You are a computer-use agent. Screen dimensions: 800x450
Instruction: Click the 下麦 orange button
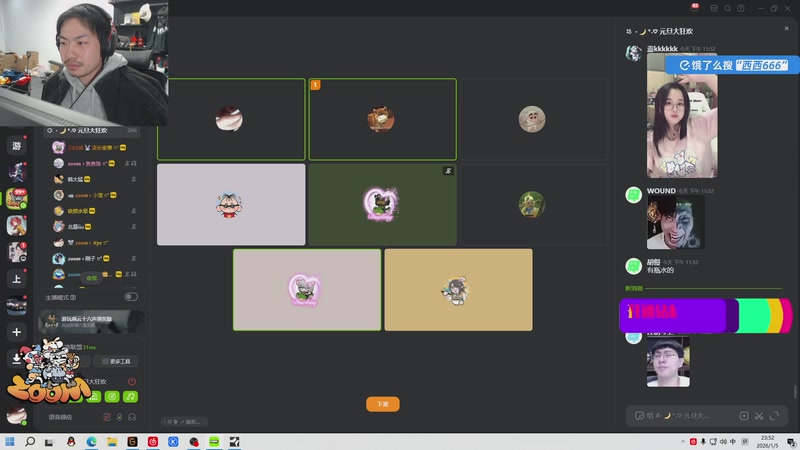tap(383, 404)
